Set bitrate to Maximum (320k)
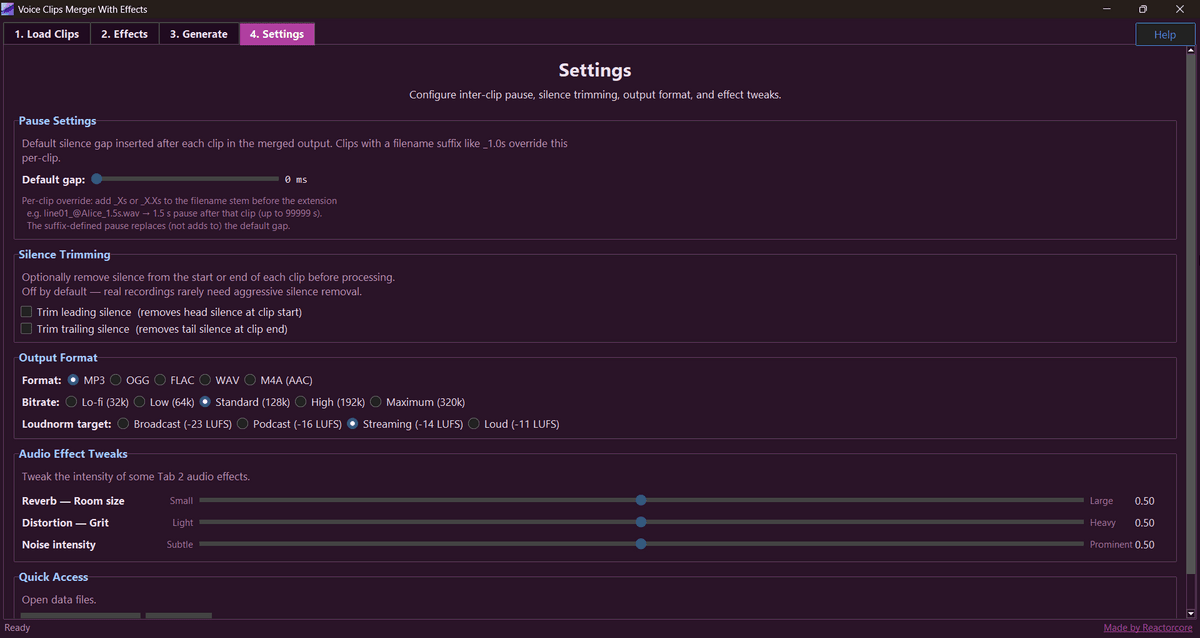 (x=376, y=402)
